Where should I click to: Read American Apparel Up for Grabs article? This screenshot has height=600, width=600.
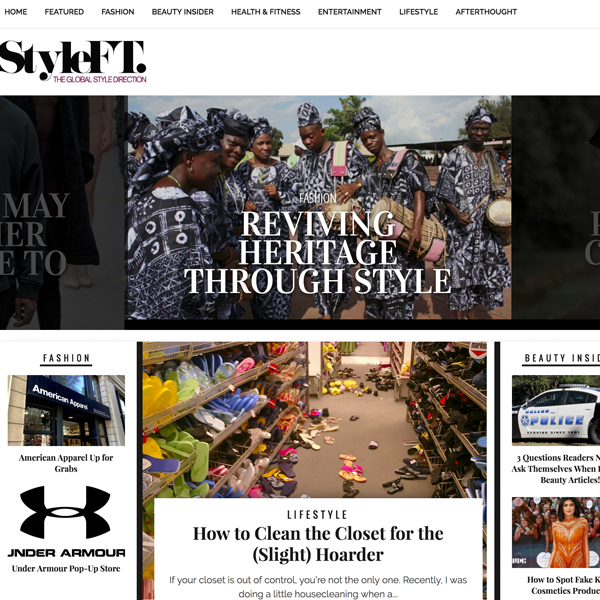66,463
